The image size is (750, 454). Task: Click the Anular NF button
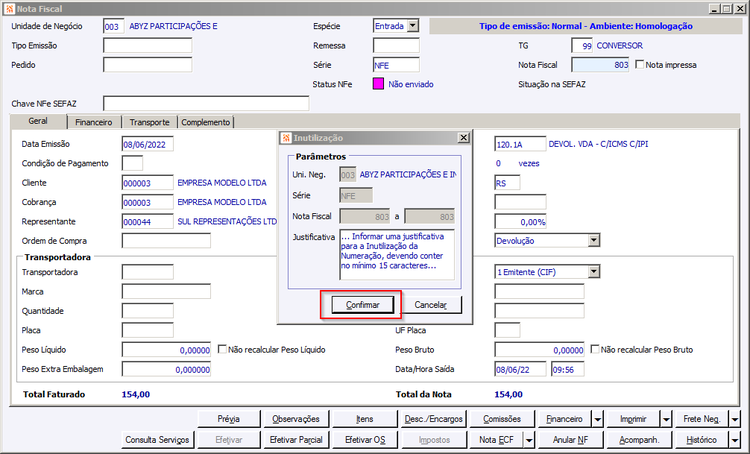570,440
